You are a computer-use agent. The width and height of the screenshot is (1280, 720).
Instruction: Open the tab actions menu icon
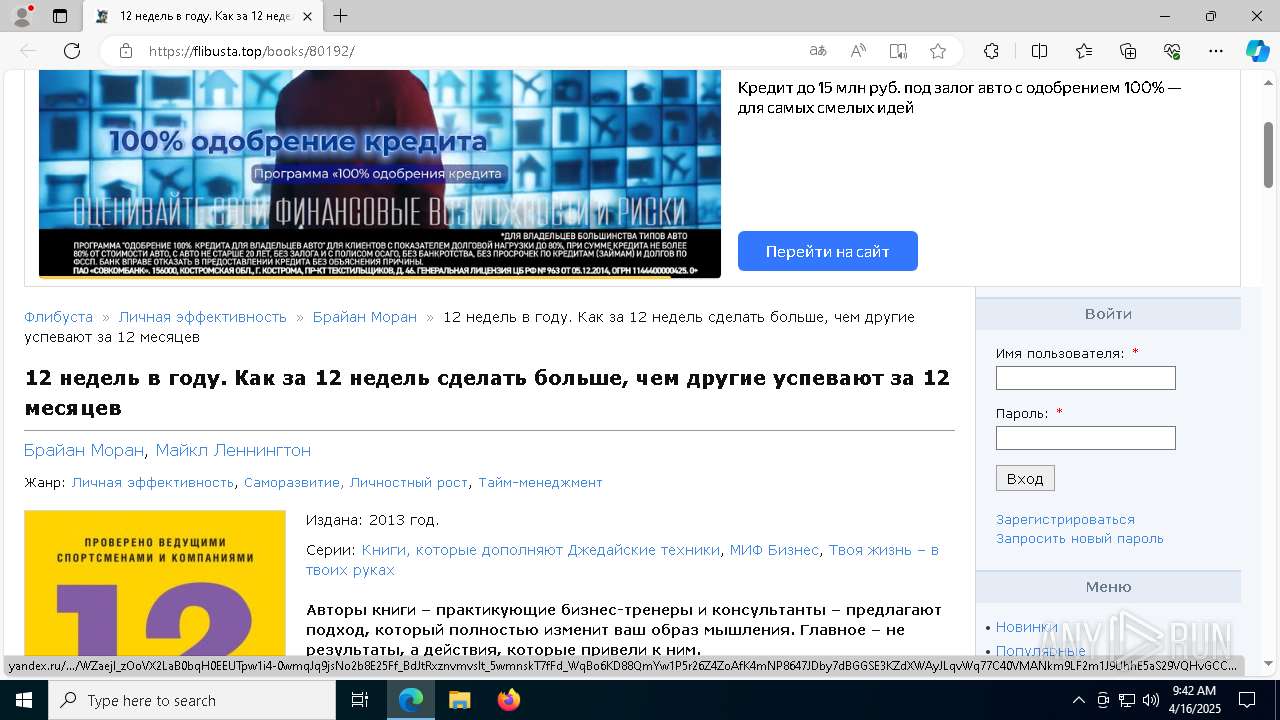(x=60, y=16)
